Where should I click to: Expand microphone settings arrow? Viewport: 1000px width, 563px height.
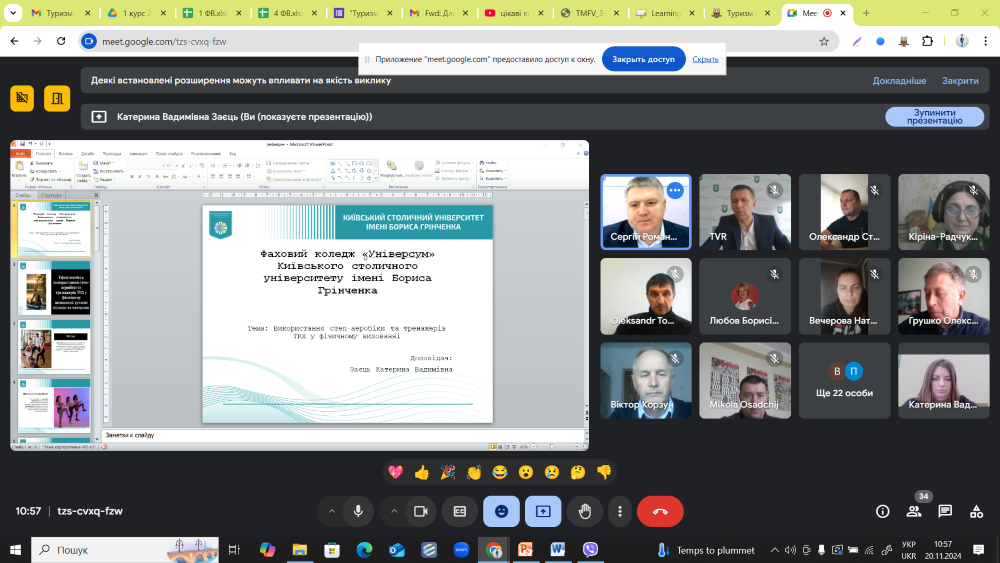tap(331, 511)
